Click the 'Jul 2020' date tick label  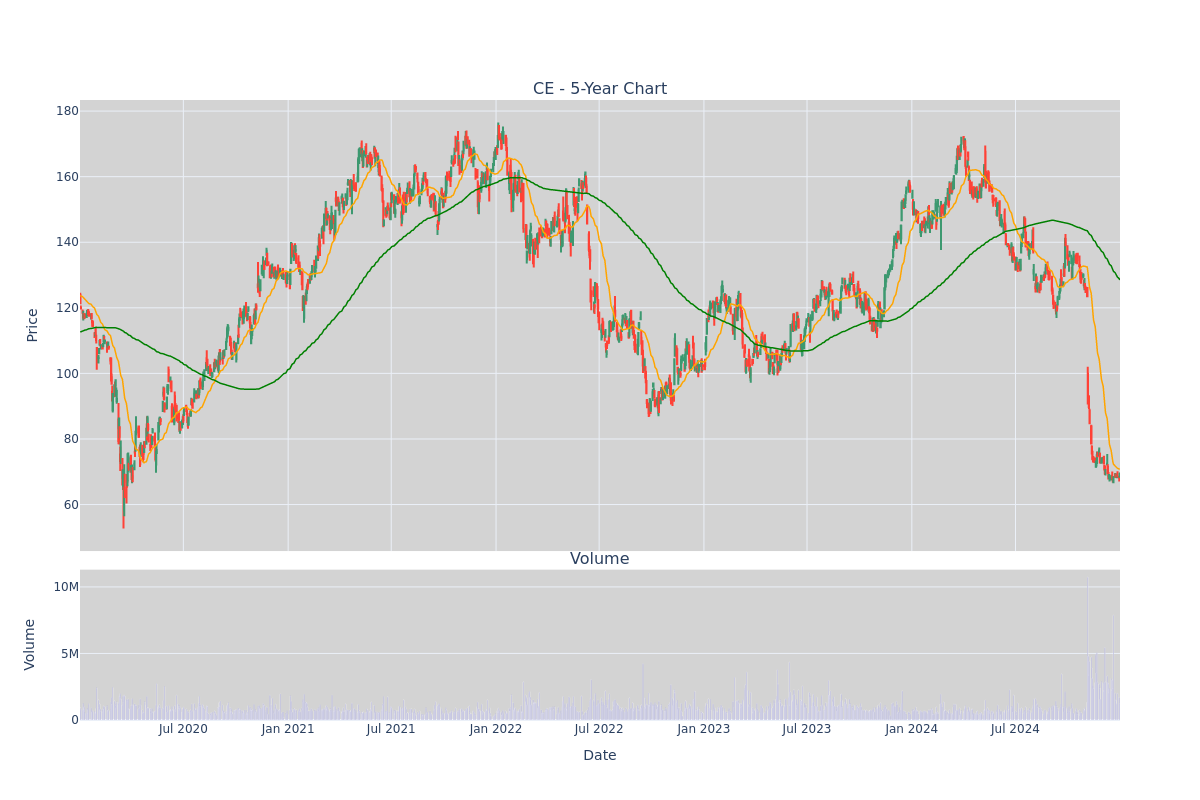point(183,729)
